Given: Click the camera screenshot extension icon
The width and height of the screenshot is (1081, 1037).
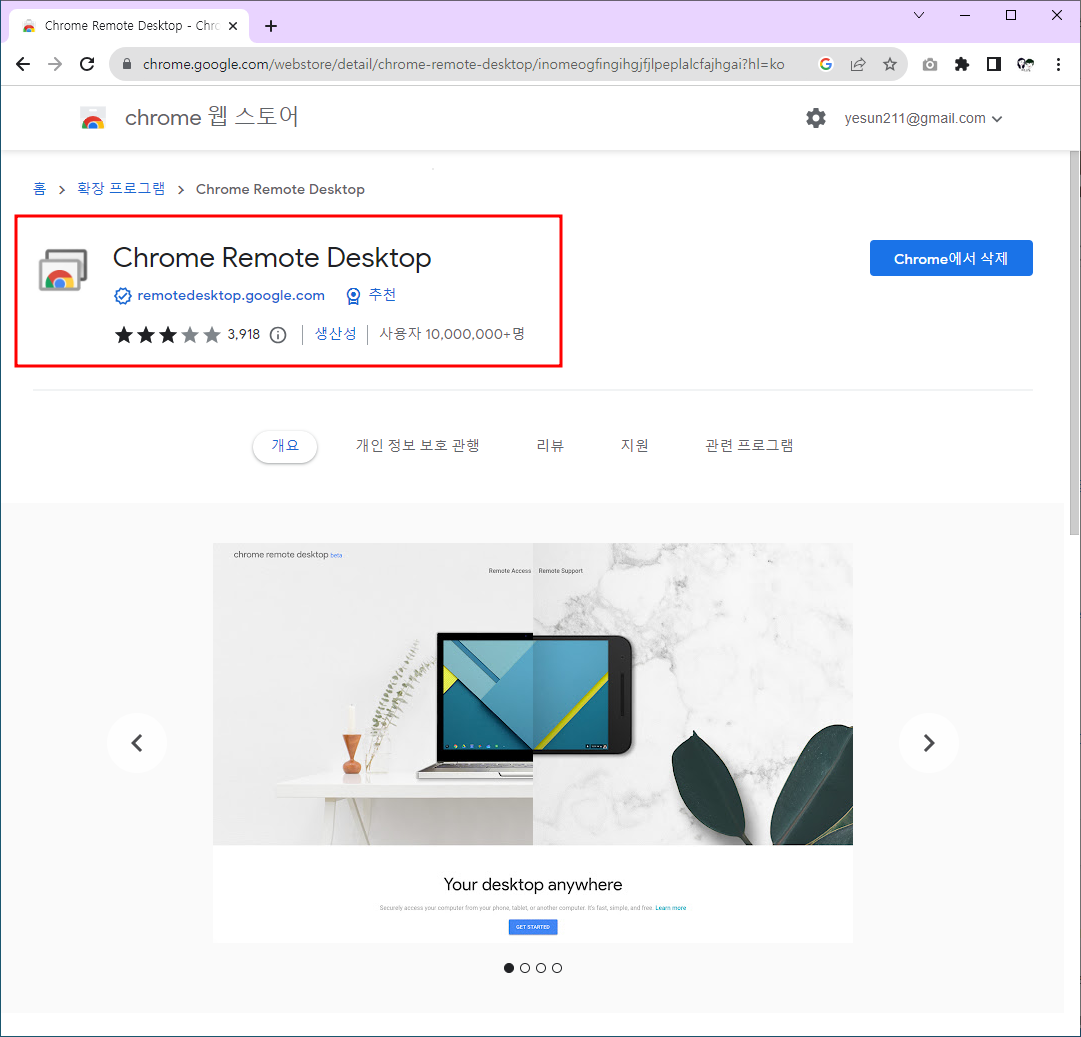Looking at the screenshot, I should click(x=930, y=64).
